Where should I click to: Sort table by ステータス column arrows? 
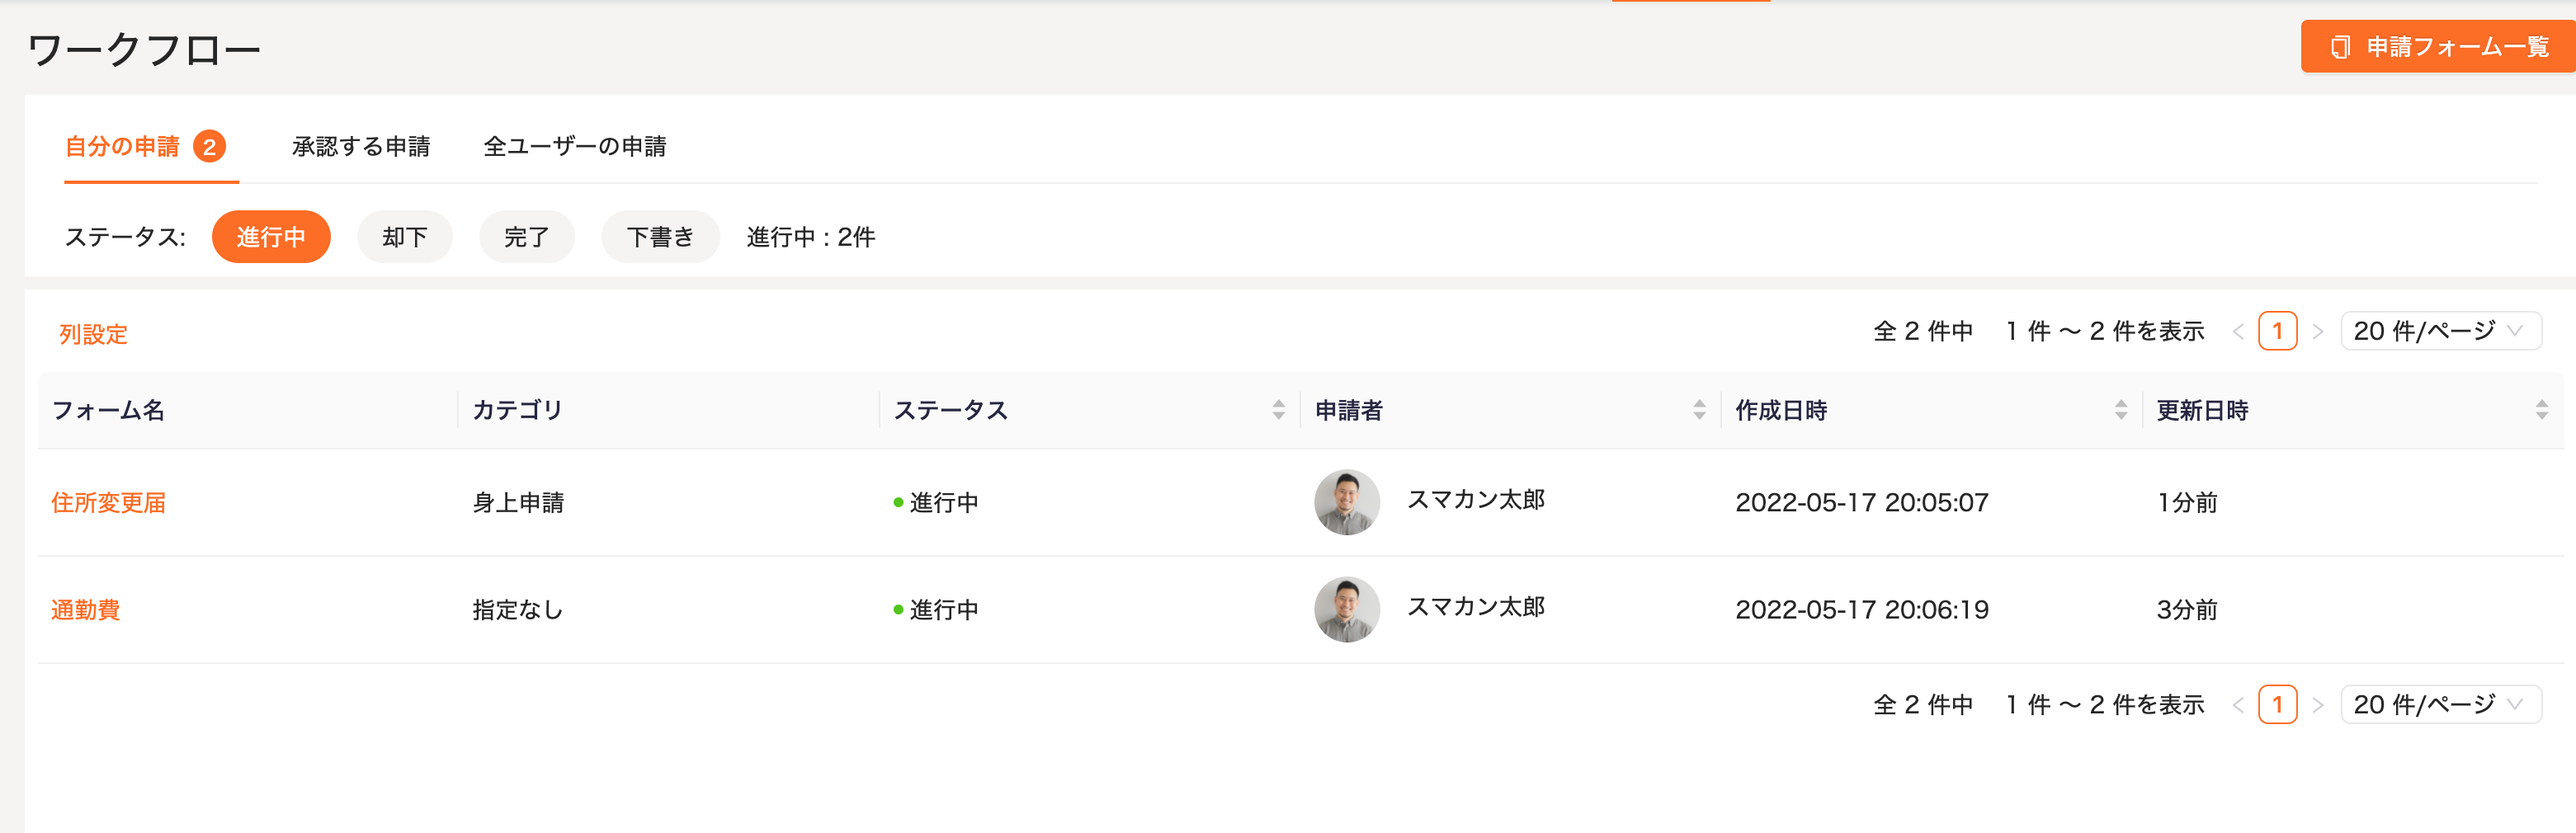pyautogui.click(x=1278, y=410)
